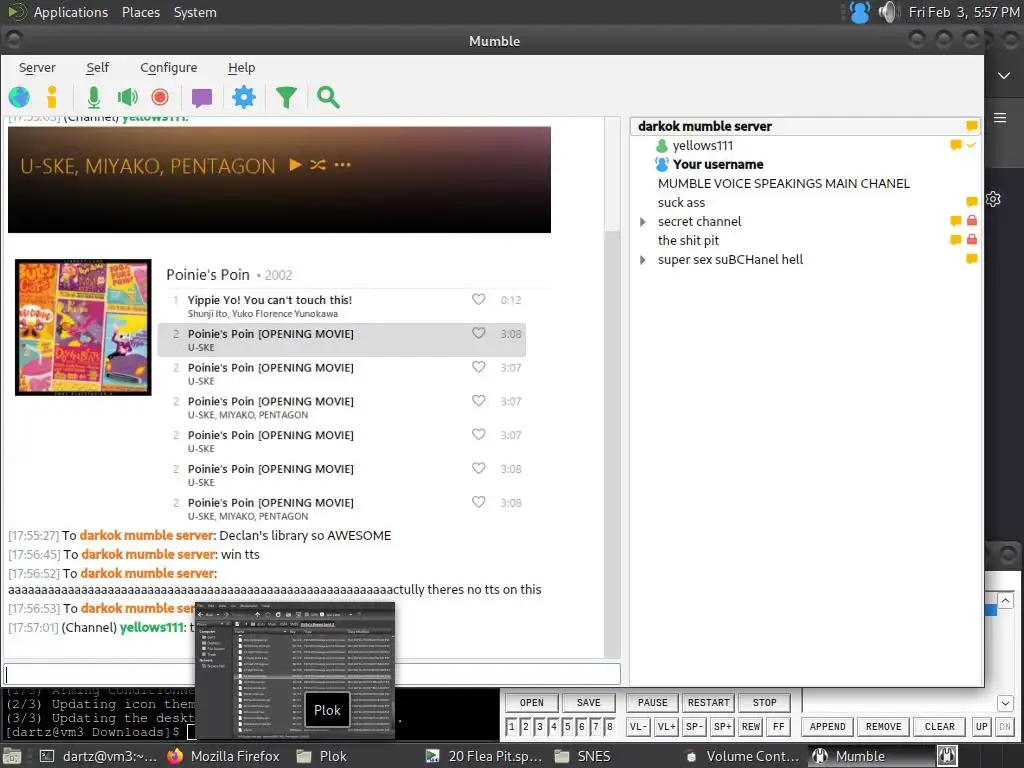Click the APPEND playlist button
Image resolution: width=1024 pixels, height=768 pixels.
827,726
